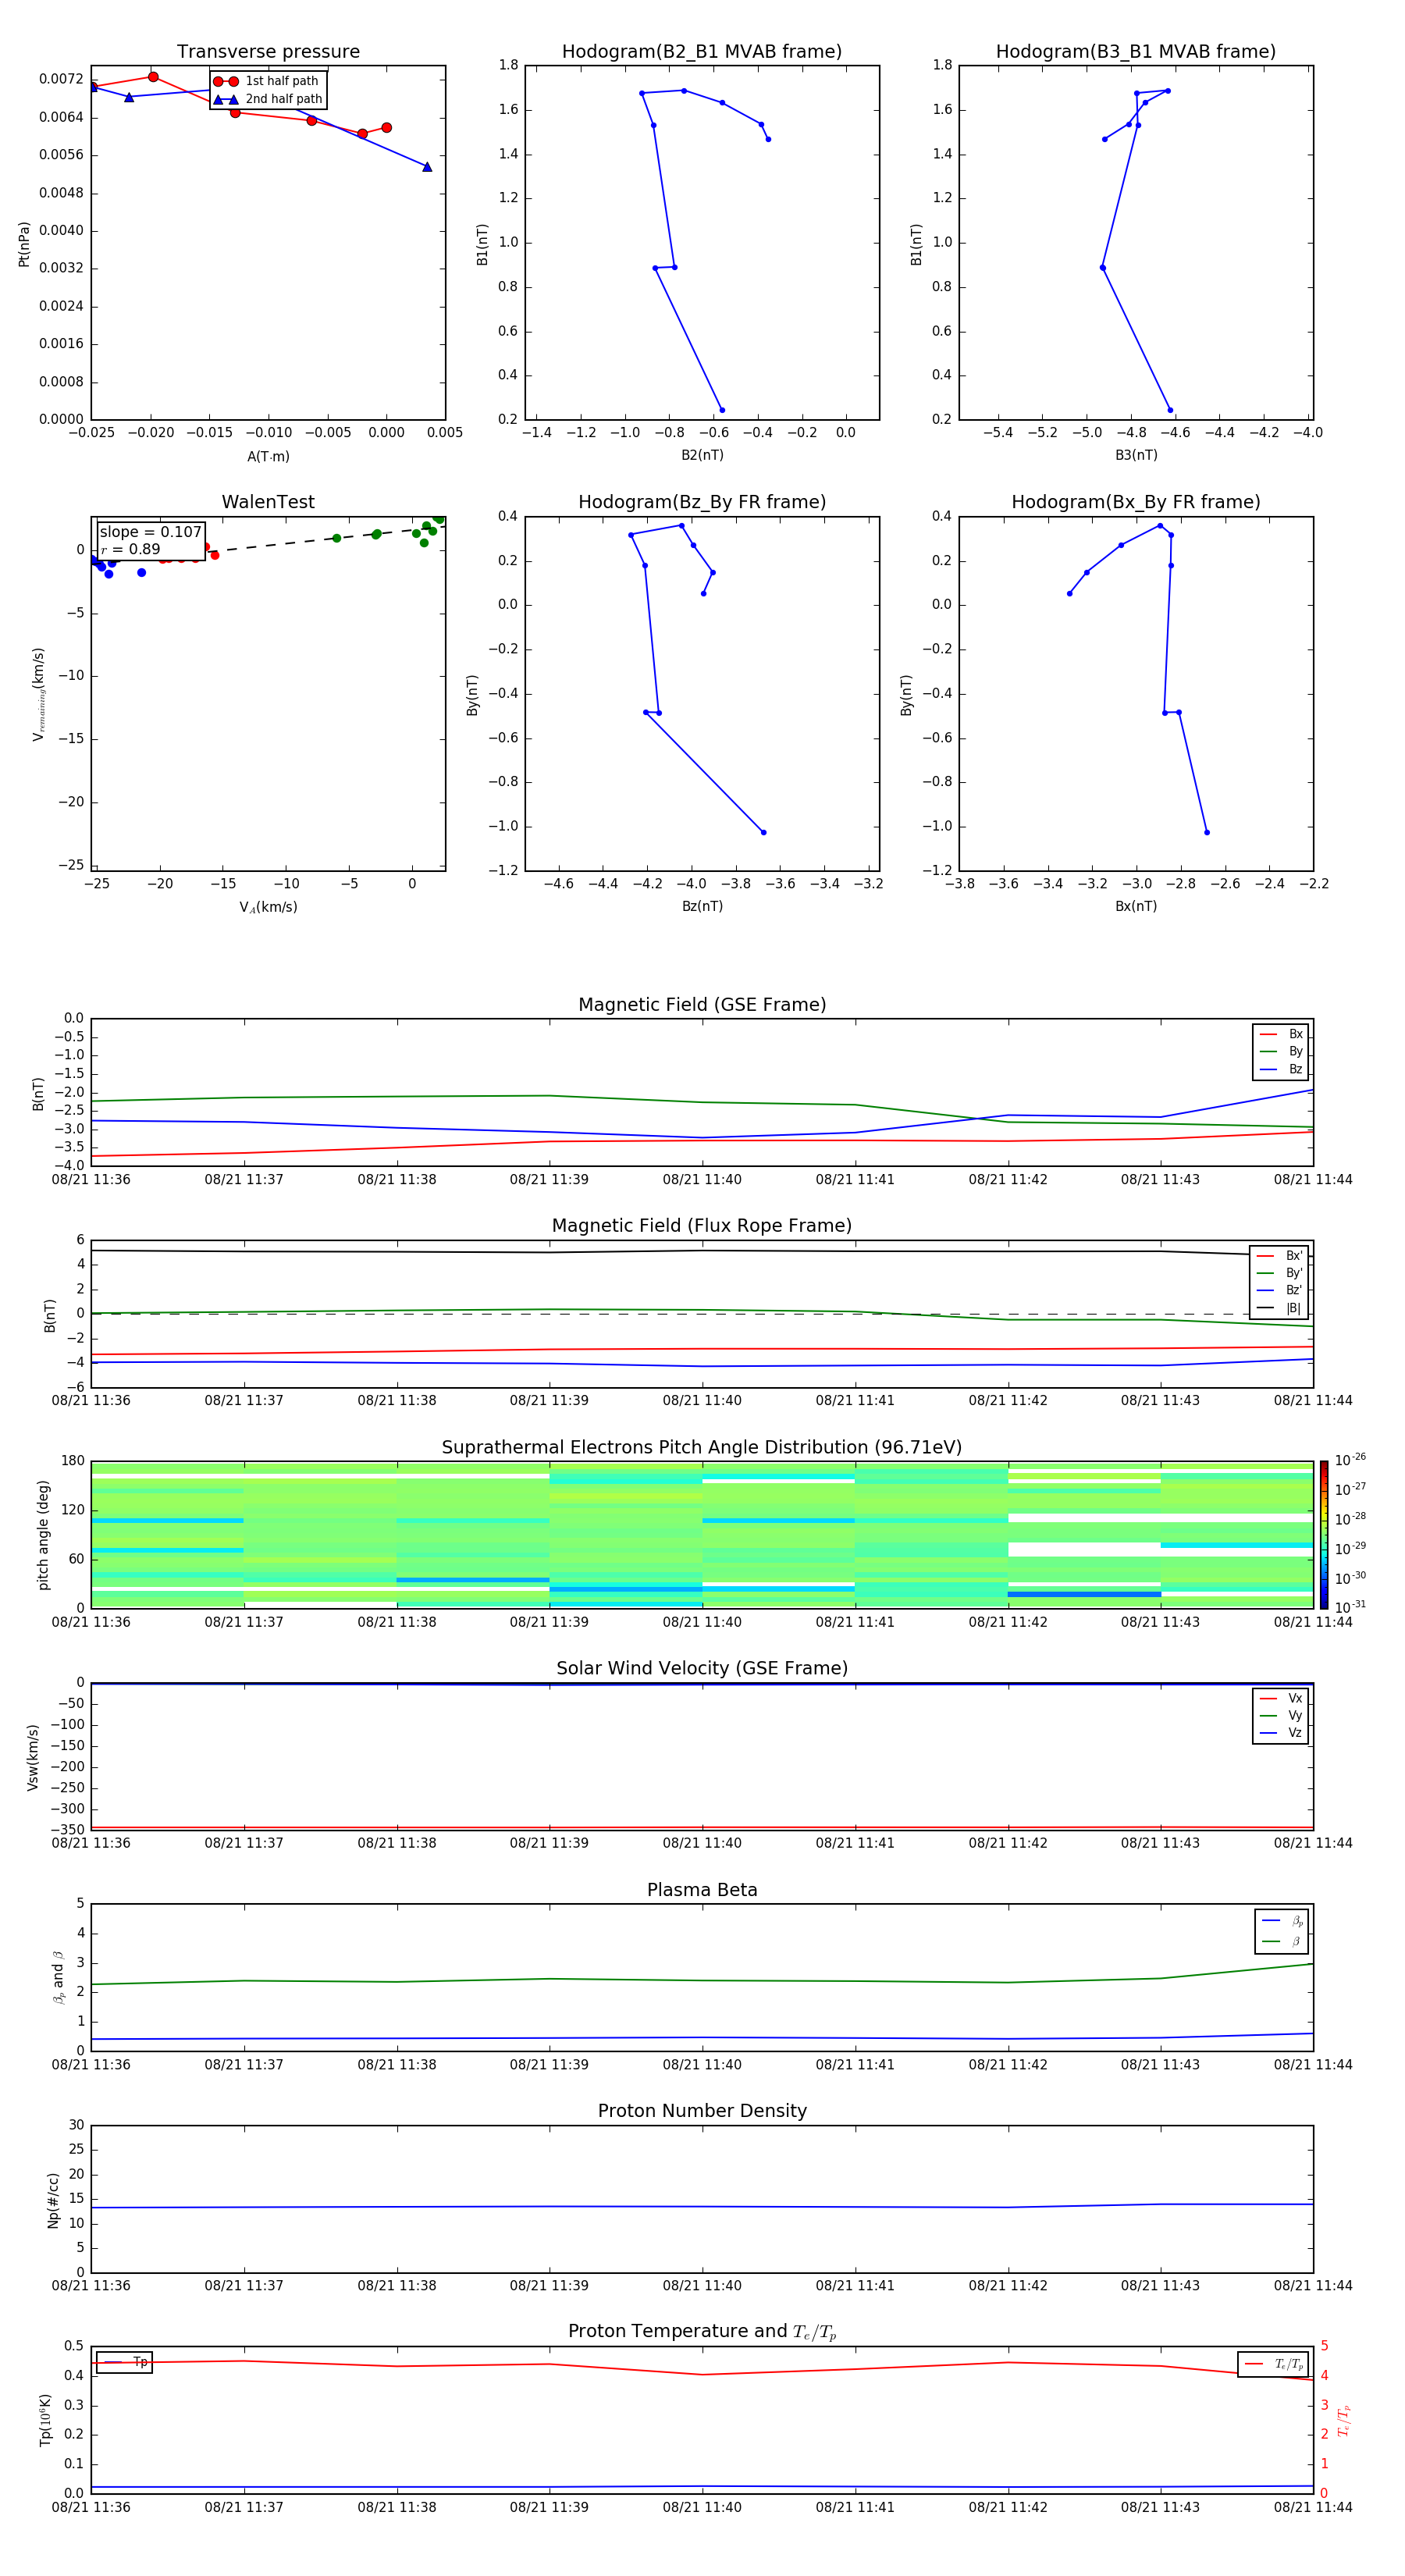Click the "Transverse pressure" plot title
1405x2576 pixels.
tap(268, 52)
